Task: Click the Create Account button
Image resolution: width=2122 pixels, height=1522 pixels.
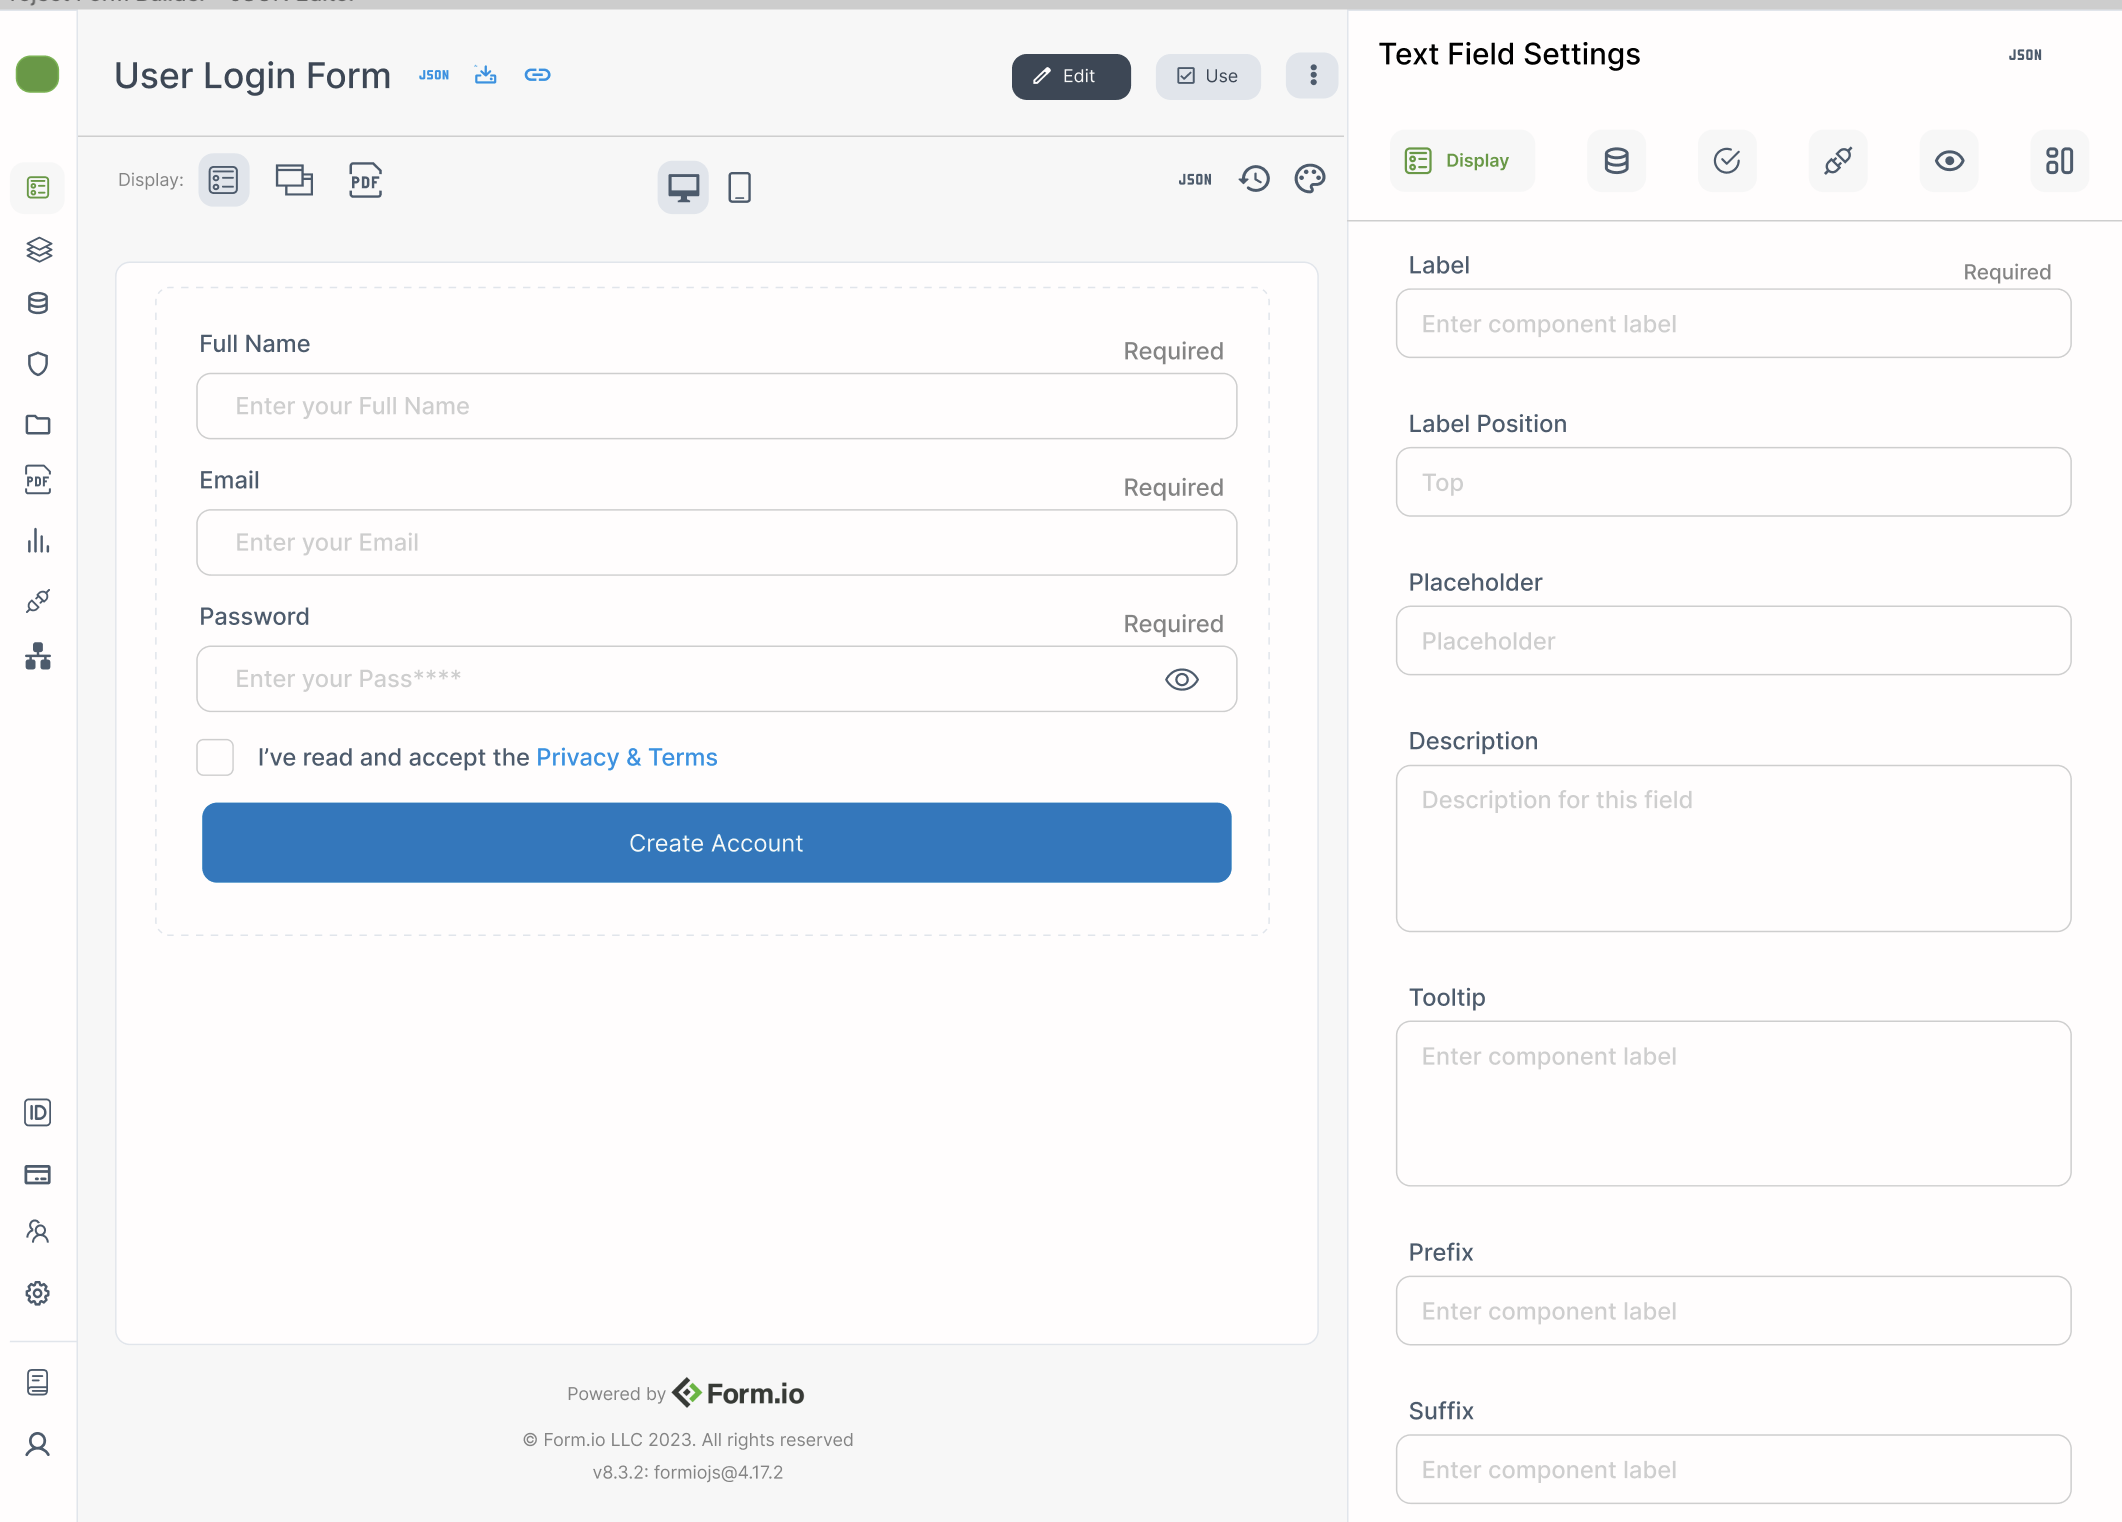Action: coord(716,843)
